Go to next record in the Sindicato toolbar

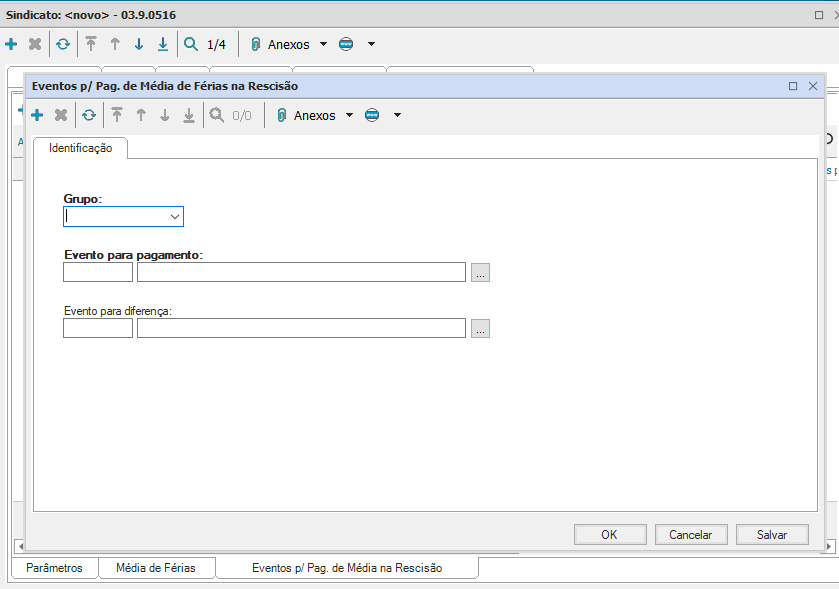(139, 45)
